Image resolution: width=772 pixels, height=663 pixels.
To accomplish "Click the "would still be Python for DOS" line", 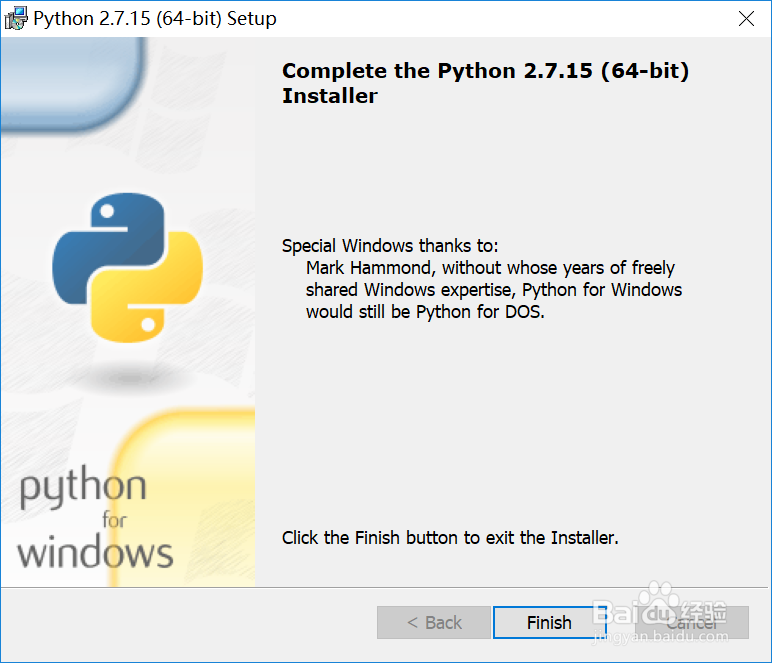I will 425,311.
